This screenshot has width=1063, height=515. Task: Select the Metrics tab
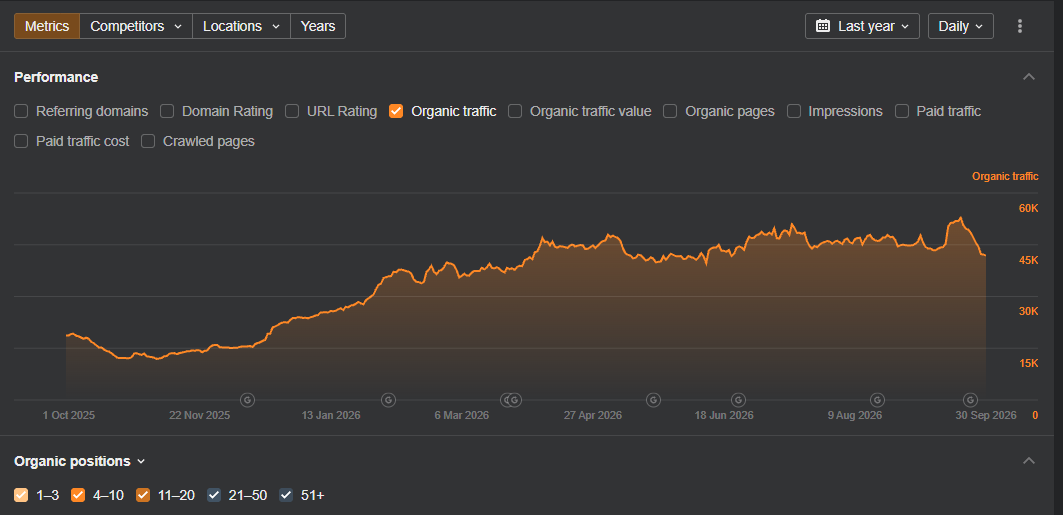tap(47, 26)
